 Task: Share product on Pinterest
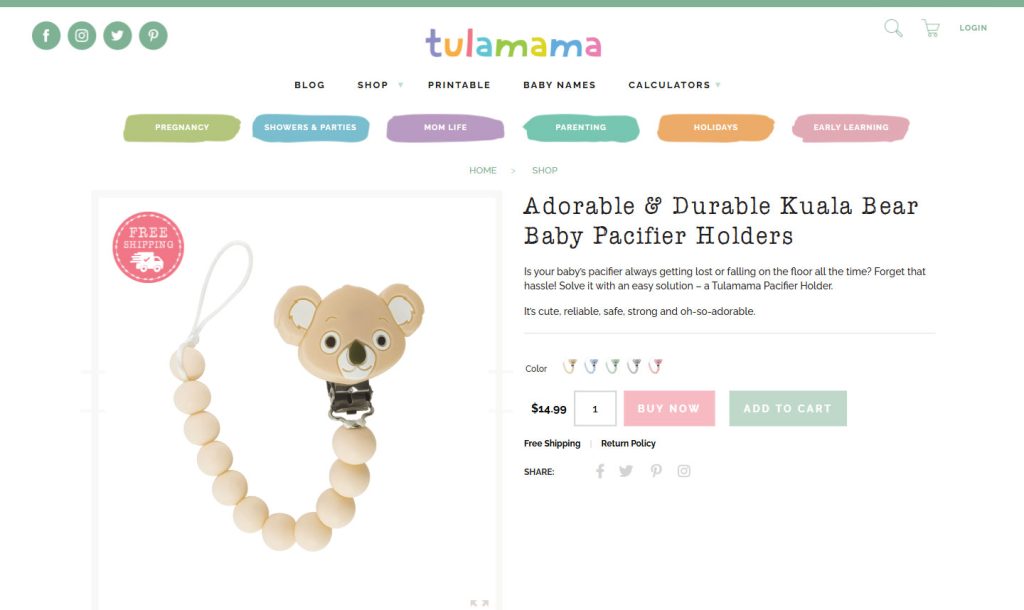coord(656,471)
